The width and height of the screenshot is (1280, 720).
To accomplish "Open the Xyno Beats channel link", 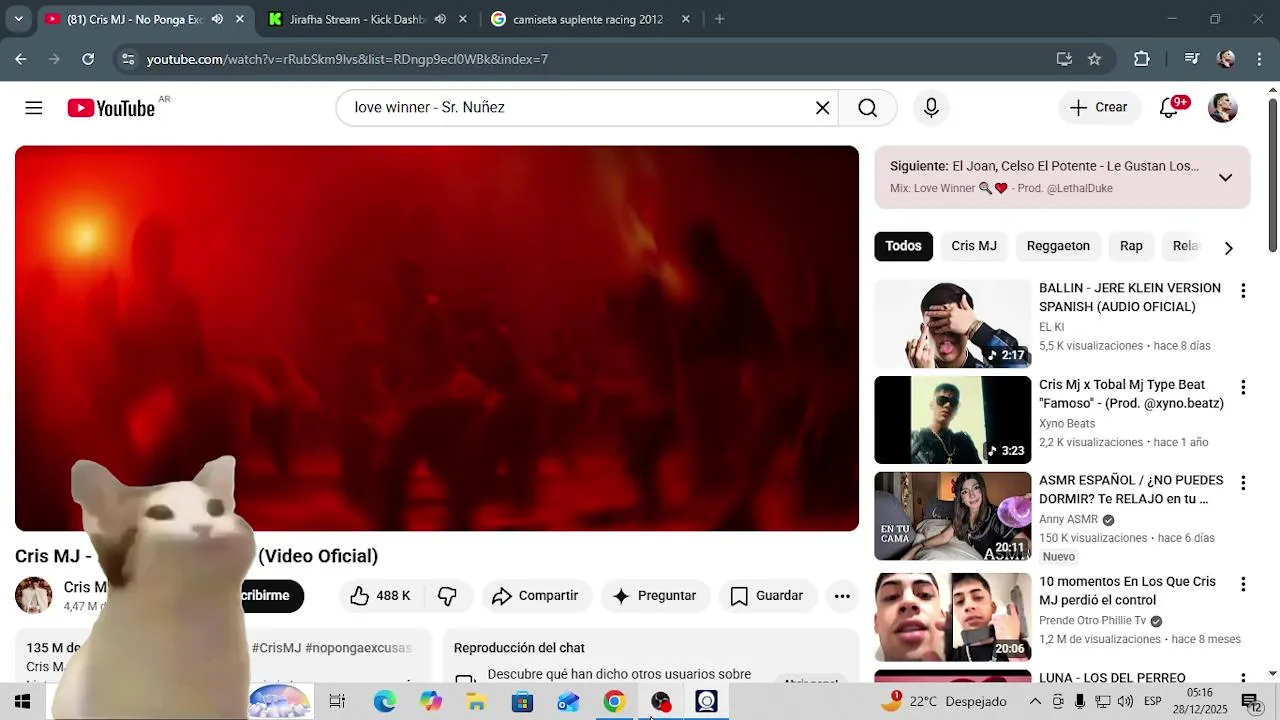I will 1067,423.
